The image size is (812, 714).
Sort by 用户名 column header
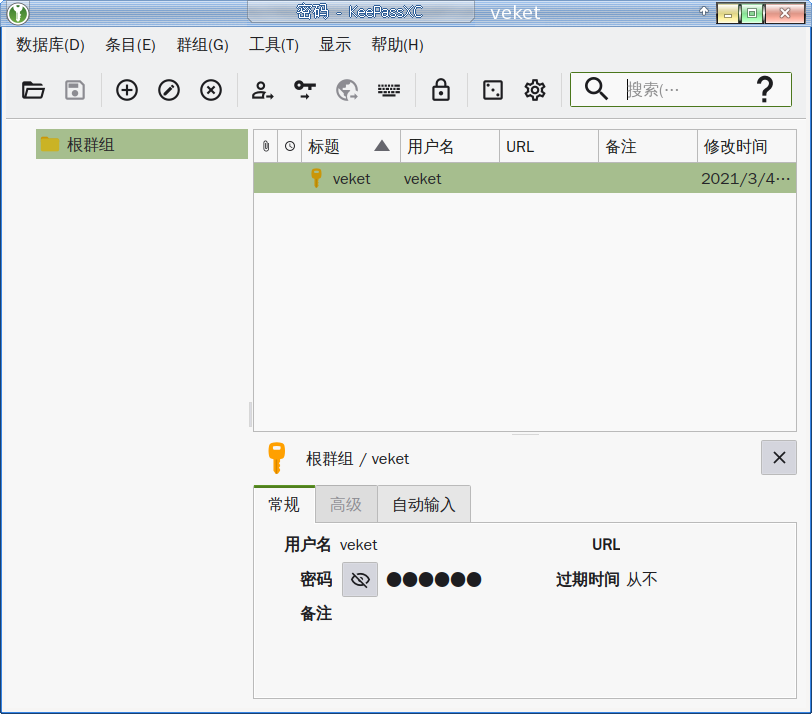450,146
